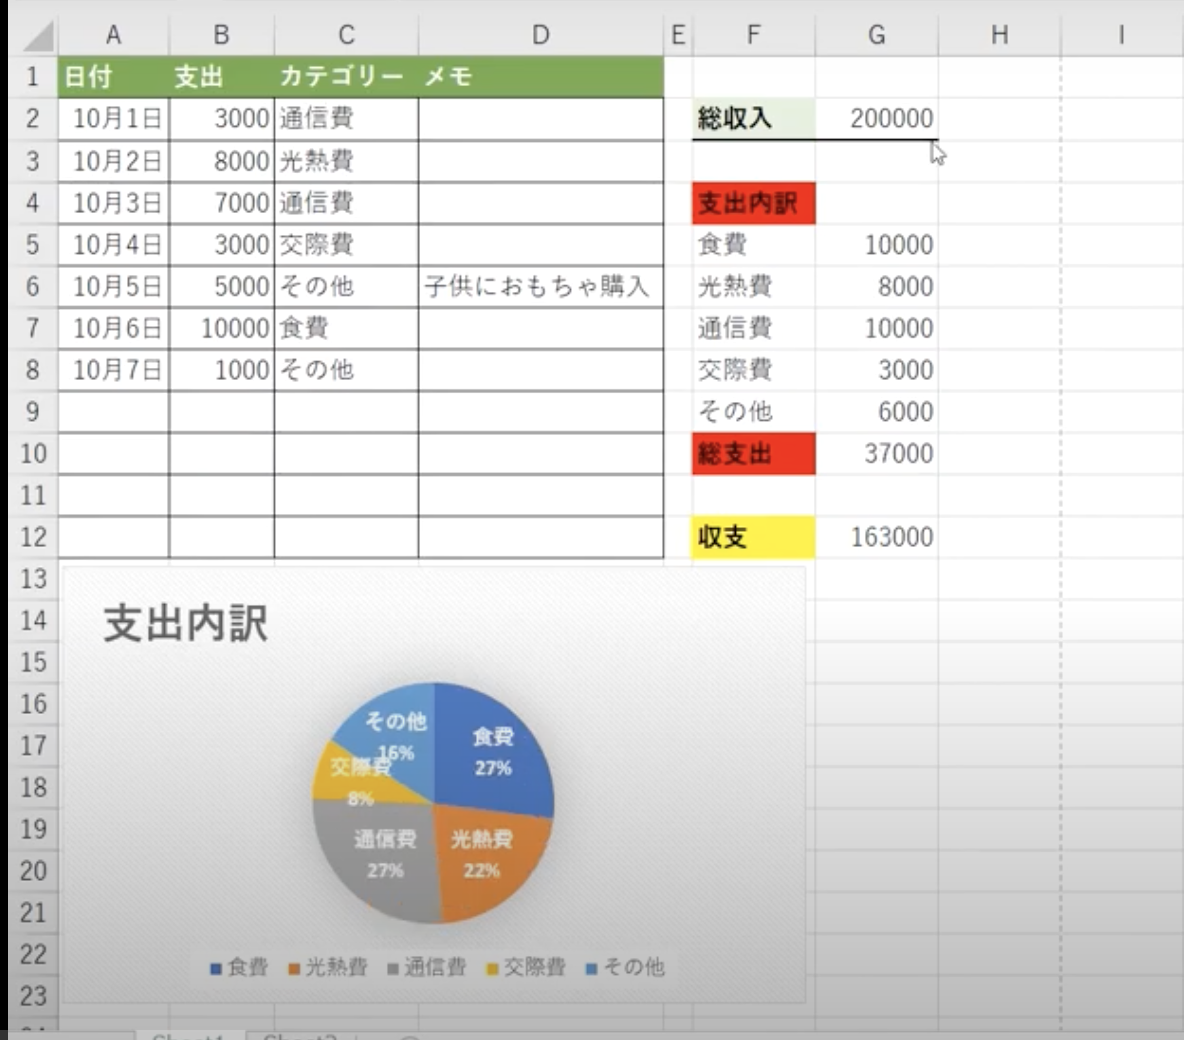Select column A header
This screenshot has height=1040, width=1184.
pyautogui.click(x=113, y=35)
